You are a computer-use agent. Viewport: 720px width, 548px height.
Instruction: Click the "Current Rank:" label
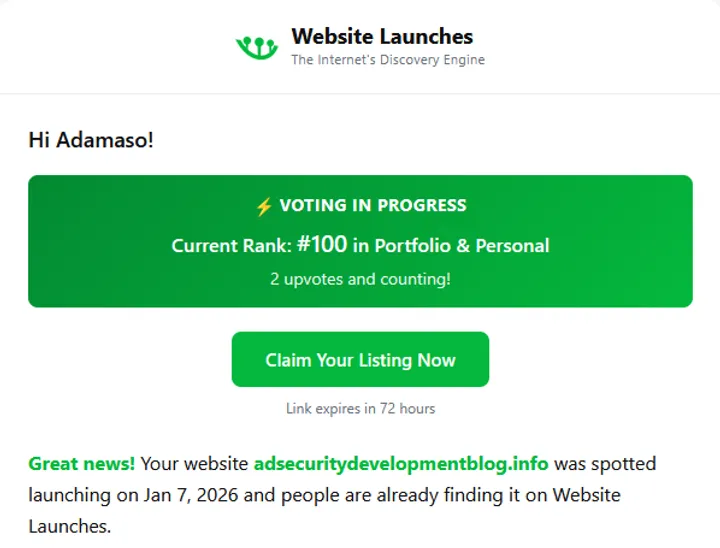coord(231,246)
